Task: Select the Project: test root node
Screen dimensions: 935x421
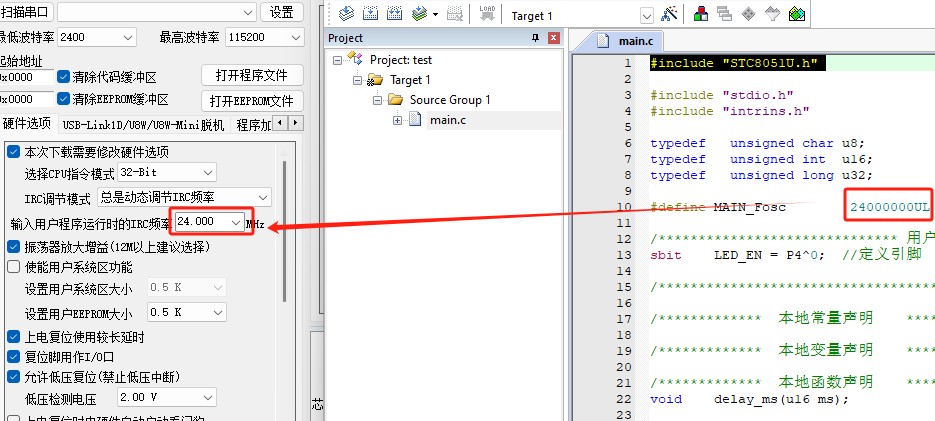Action: tap(401, 60)
